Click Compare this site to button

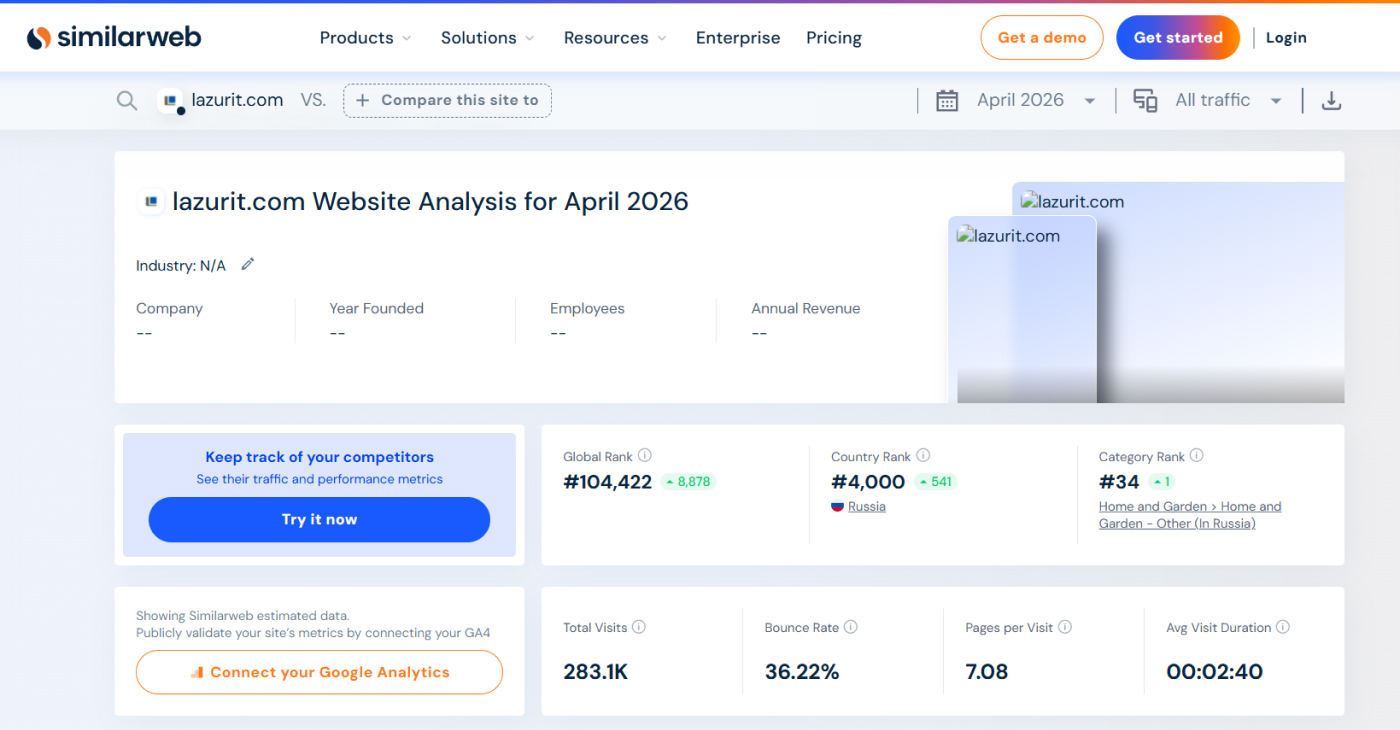click(x=447, y=100)
